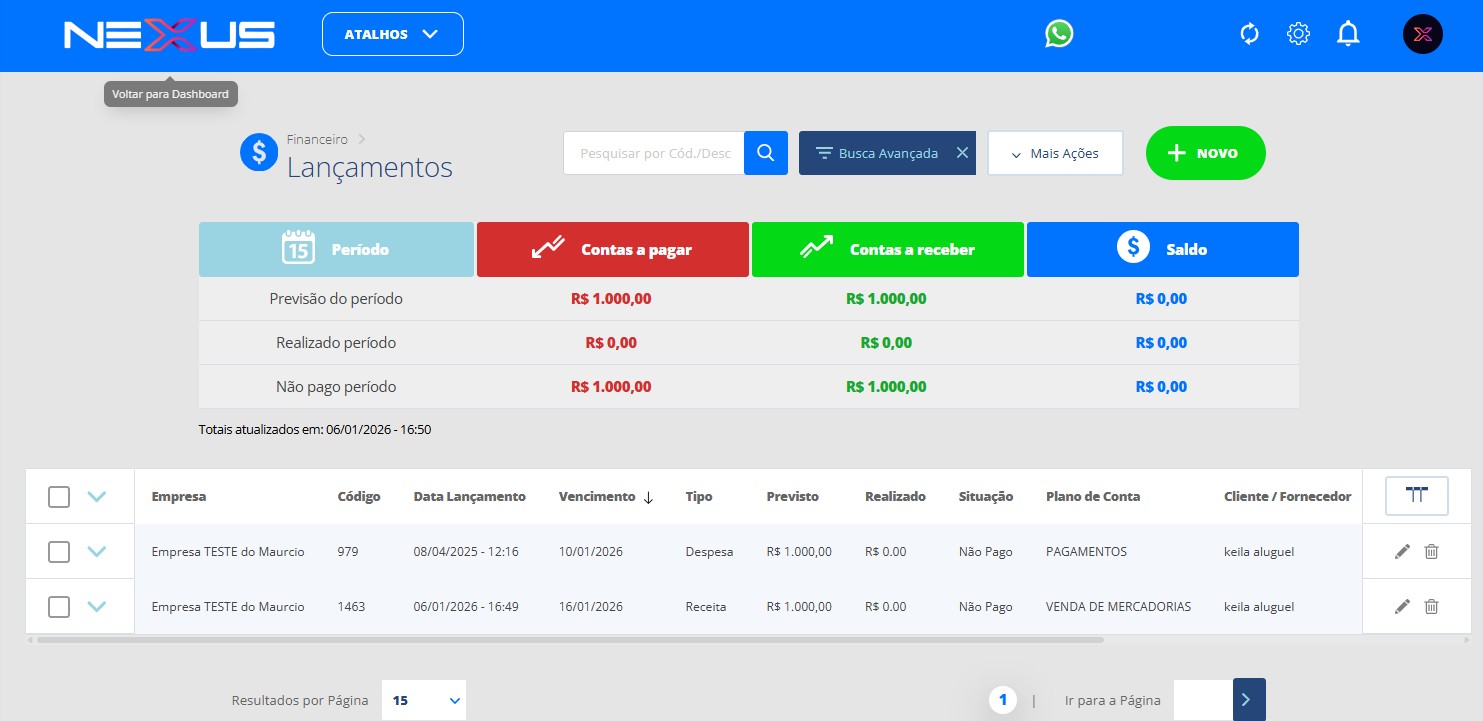This screenshot has width=1483, height=721.
Task: Check the checkbox for entry 1463
Action: coord(59,606)
